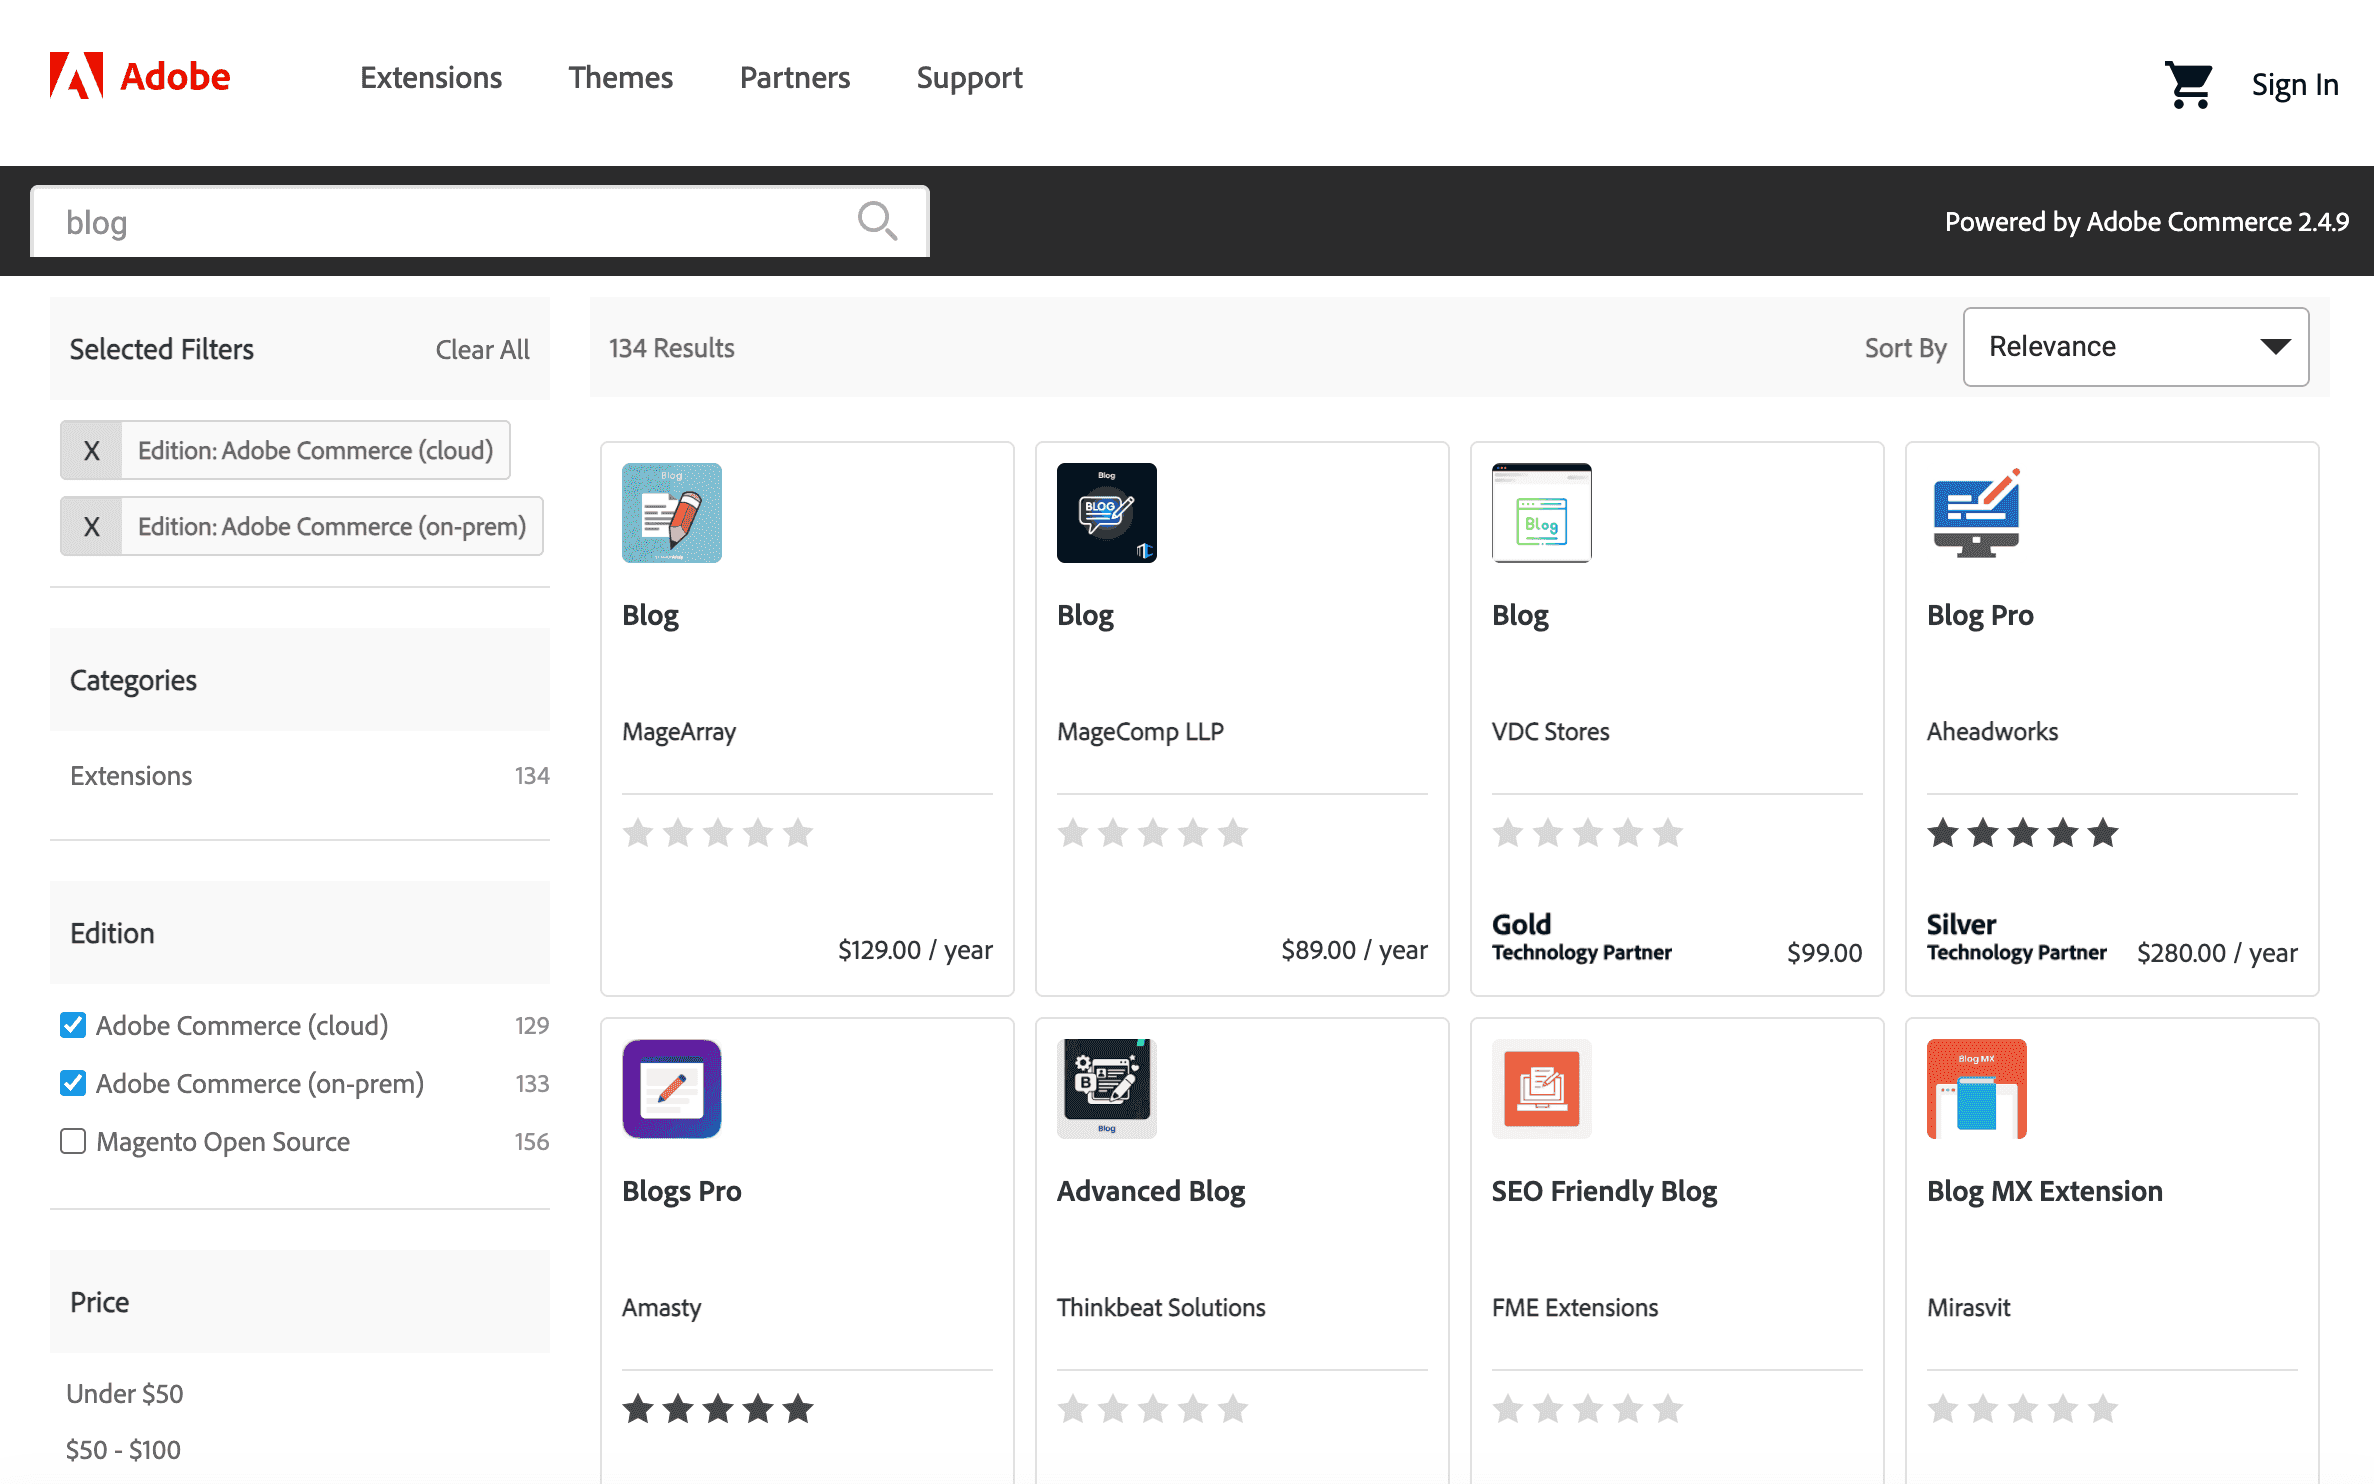Click the VDC Stores vendor name
Viewport: 2374px width, 1484px height.
point(1550,732)
